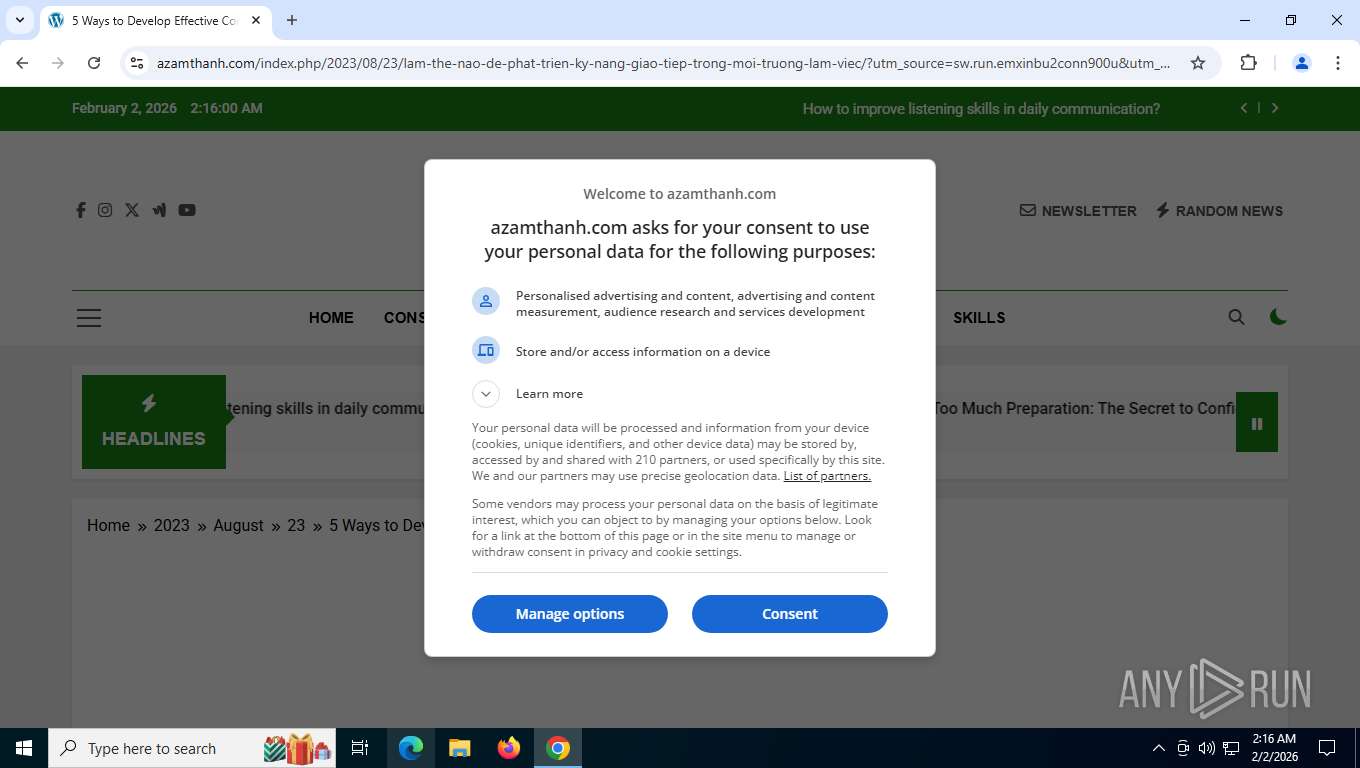Viewport: 1360px width, 768px height.
Task: Open the List of partners link
Action: [827, 476]
